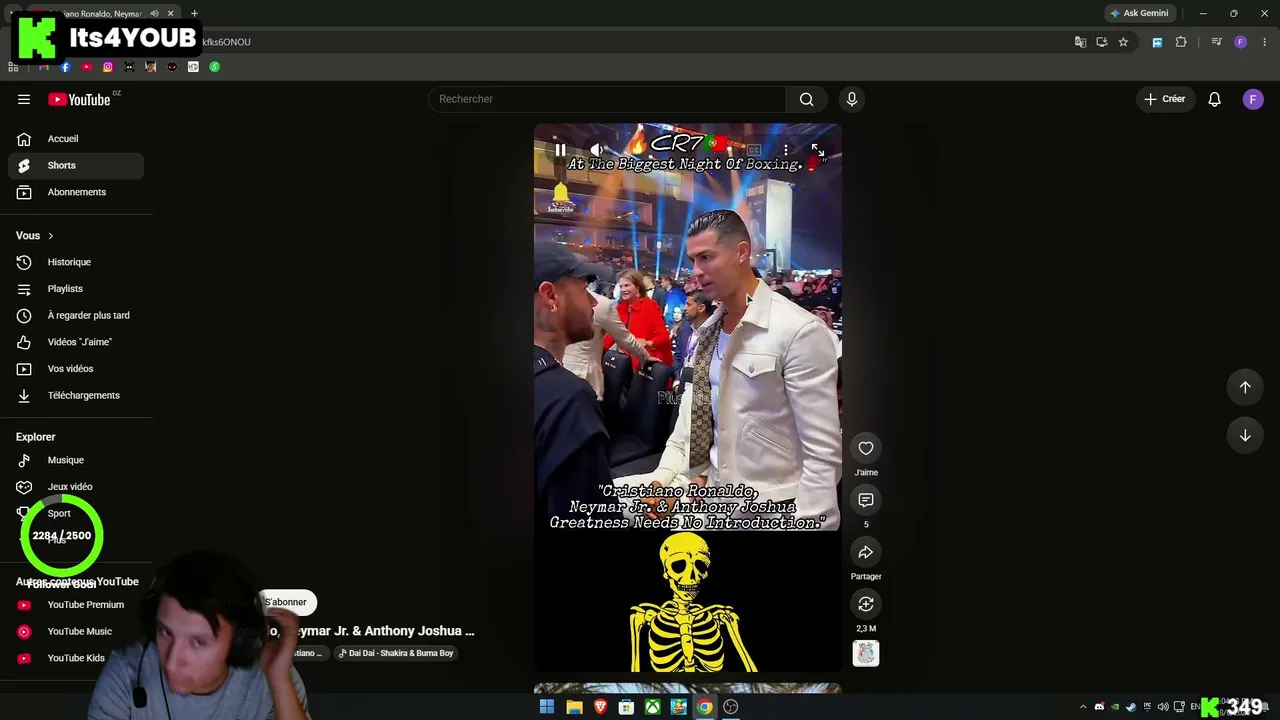Open OBS Studio from the taskbar

point(731,707)
